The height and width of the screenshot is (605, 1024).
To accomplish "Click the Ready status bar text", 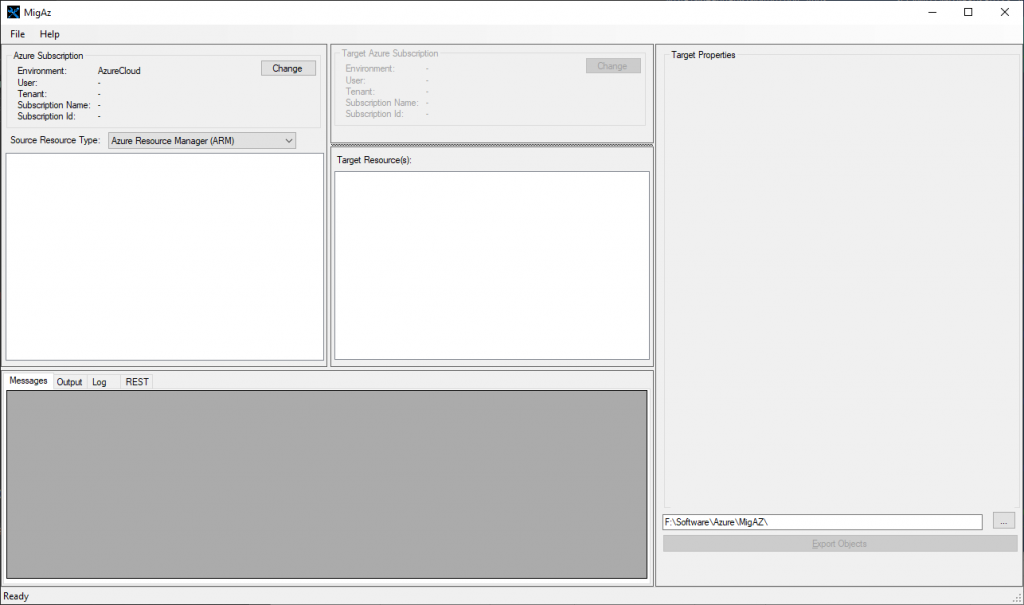I will pos(16,596).
